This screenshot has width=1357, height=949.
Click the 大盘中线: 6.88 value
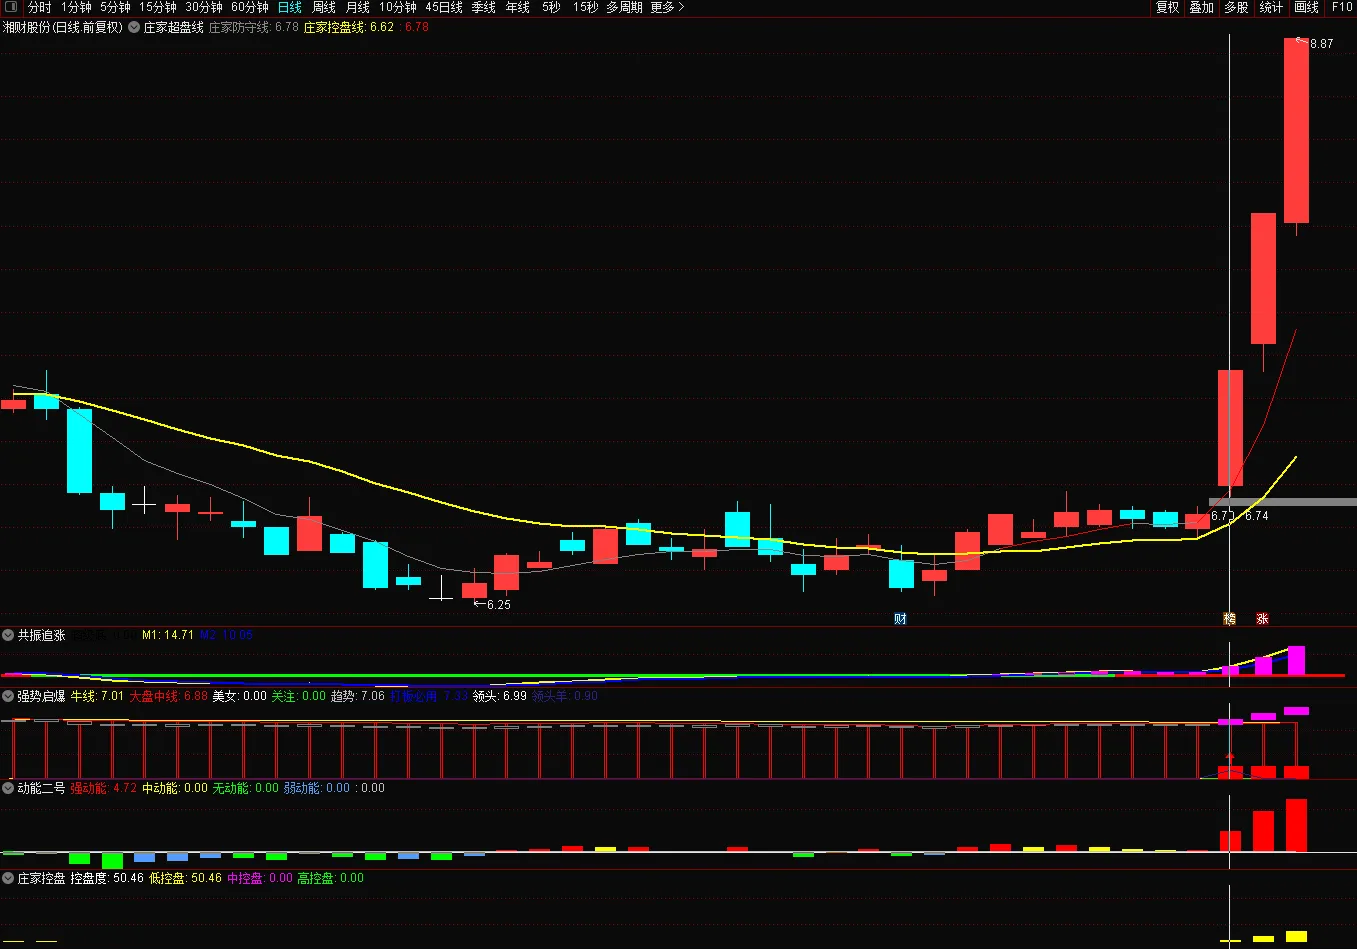(168, 696)
